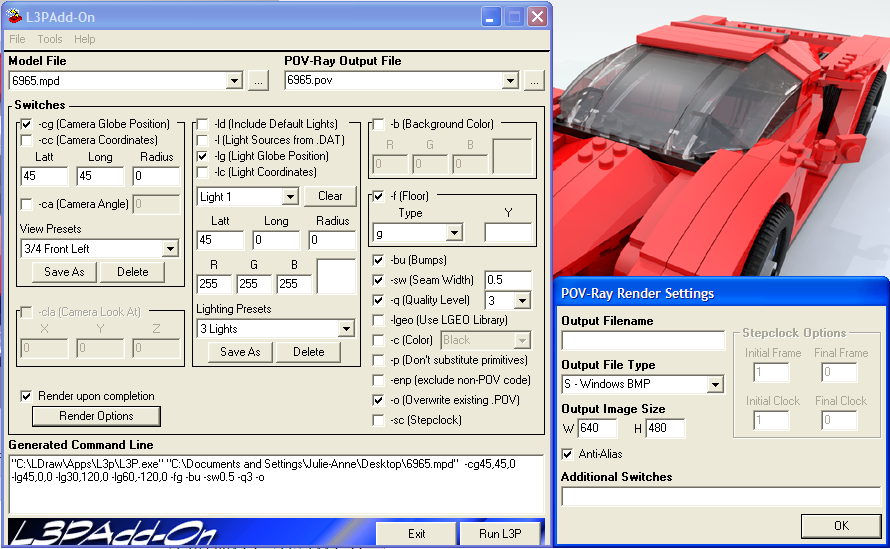The image size is (890, 549).
Task: Enable -l Light Sources from .DAT
Action: 202,140
